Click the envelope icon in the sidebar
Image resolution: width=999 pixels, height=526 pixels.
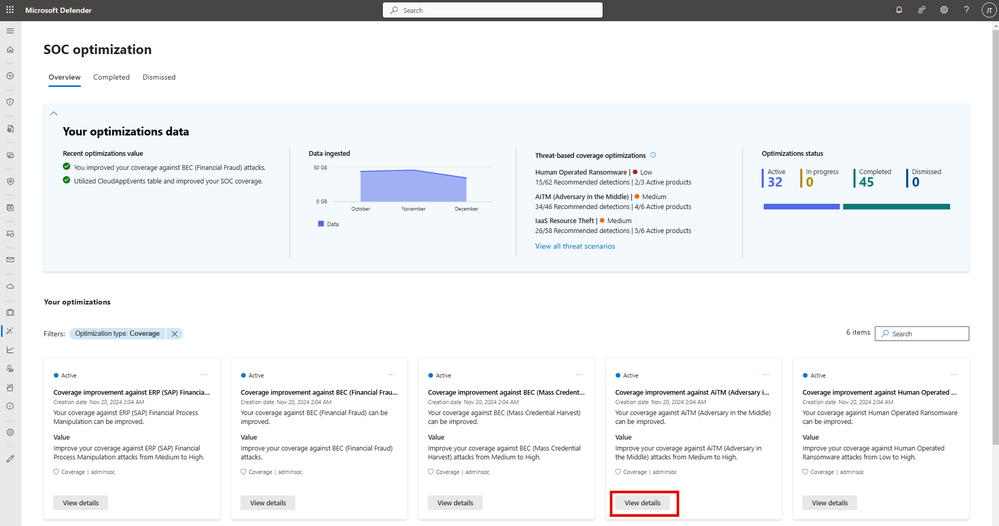(x=10, y=260)
